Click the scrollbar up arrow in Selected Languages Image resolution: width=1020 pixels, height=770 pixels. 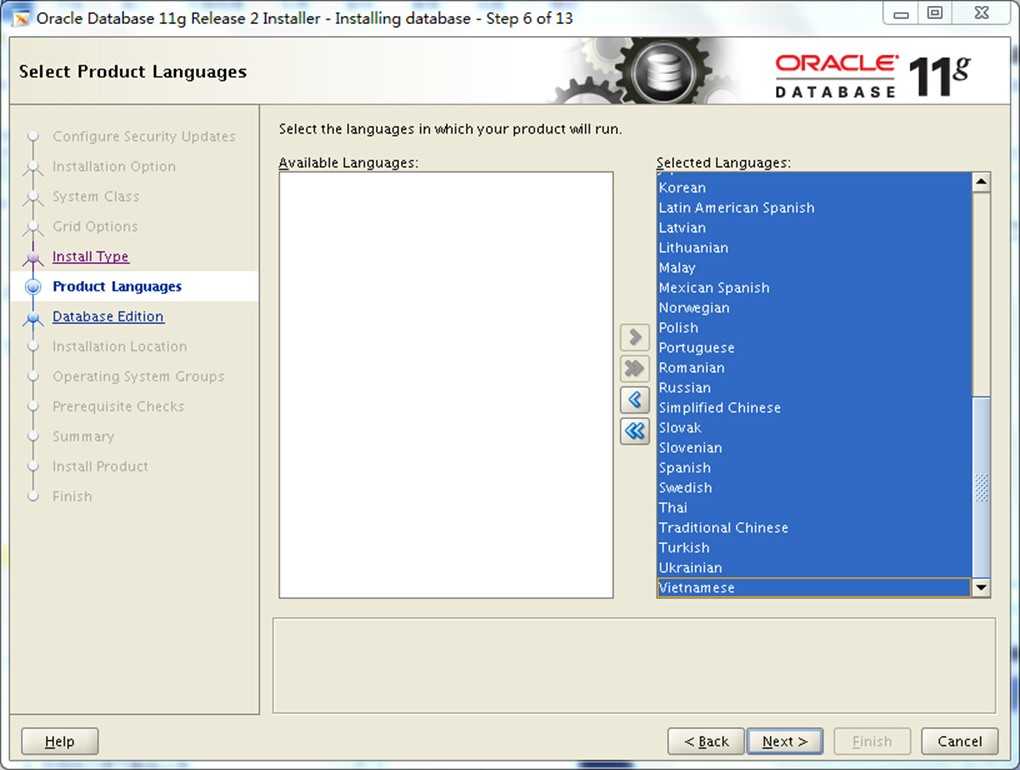pyautogui.click(x=981, y=182)
